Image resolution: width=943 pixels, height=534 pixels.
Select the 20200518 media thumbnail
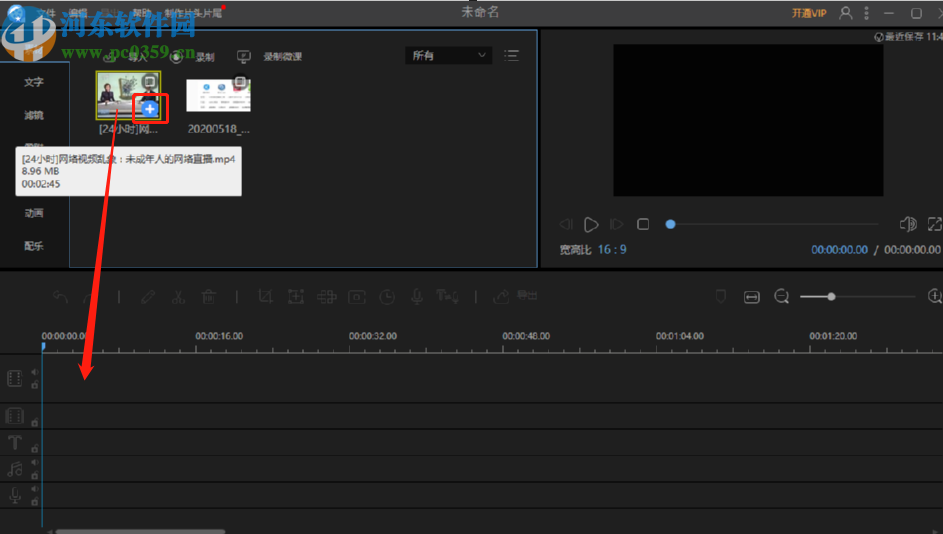[218, 96]
